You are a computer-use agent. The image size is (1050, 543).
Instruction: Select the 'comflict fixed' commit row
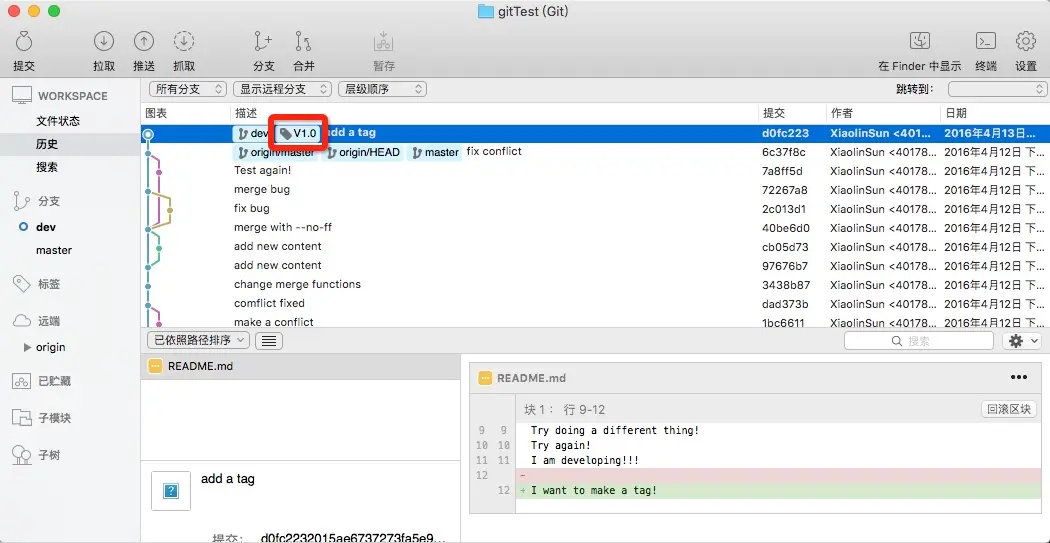(x=595, y=303)
